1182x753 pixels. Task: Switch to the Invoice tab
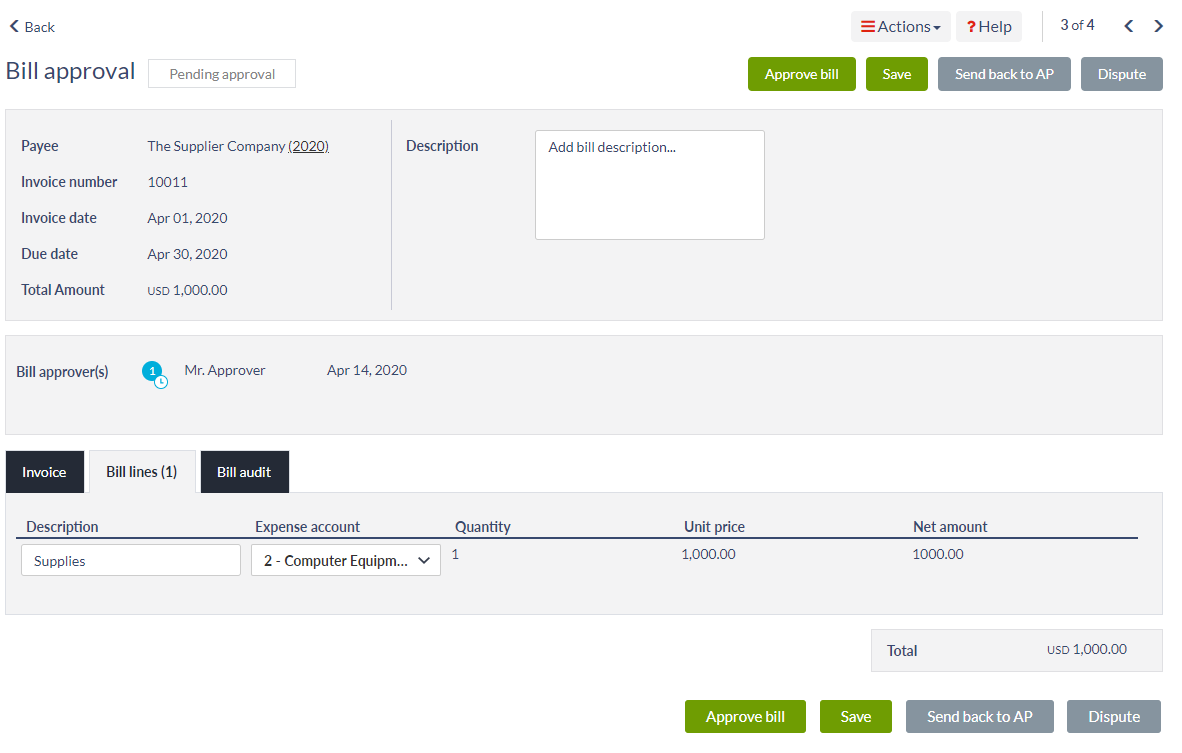click(44, 471)
